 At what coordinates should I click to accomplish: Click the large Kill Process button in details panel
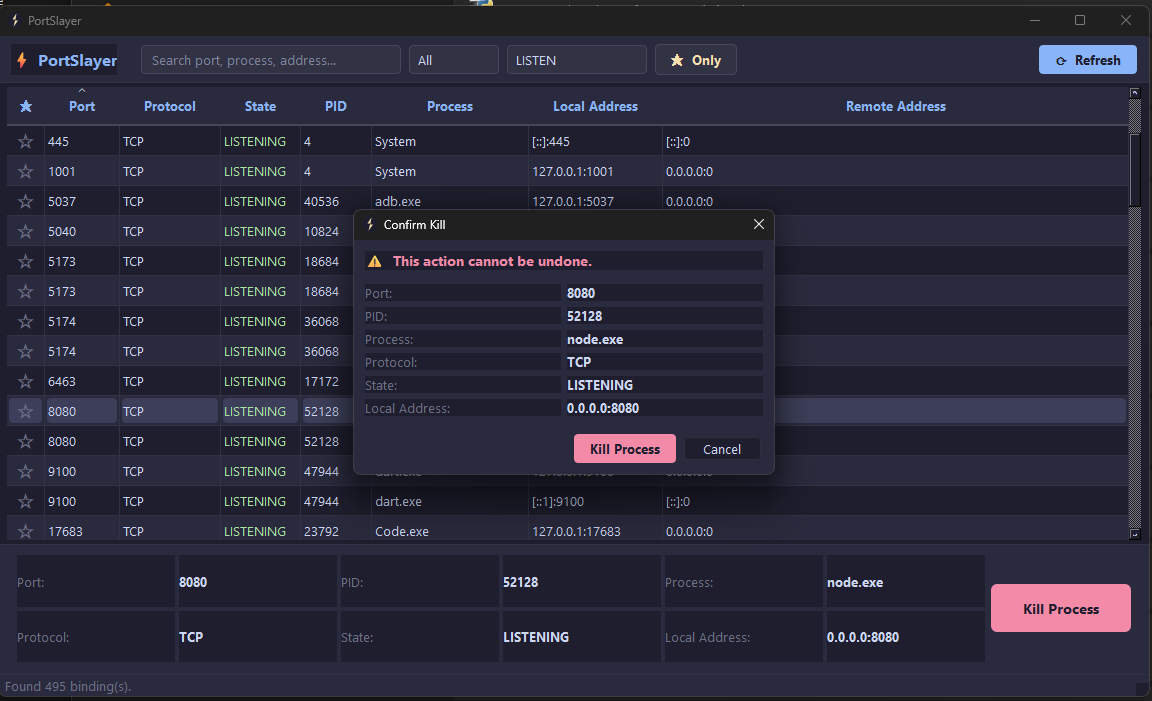pos(1061,608)
